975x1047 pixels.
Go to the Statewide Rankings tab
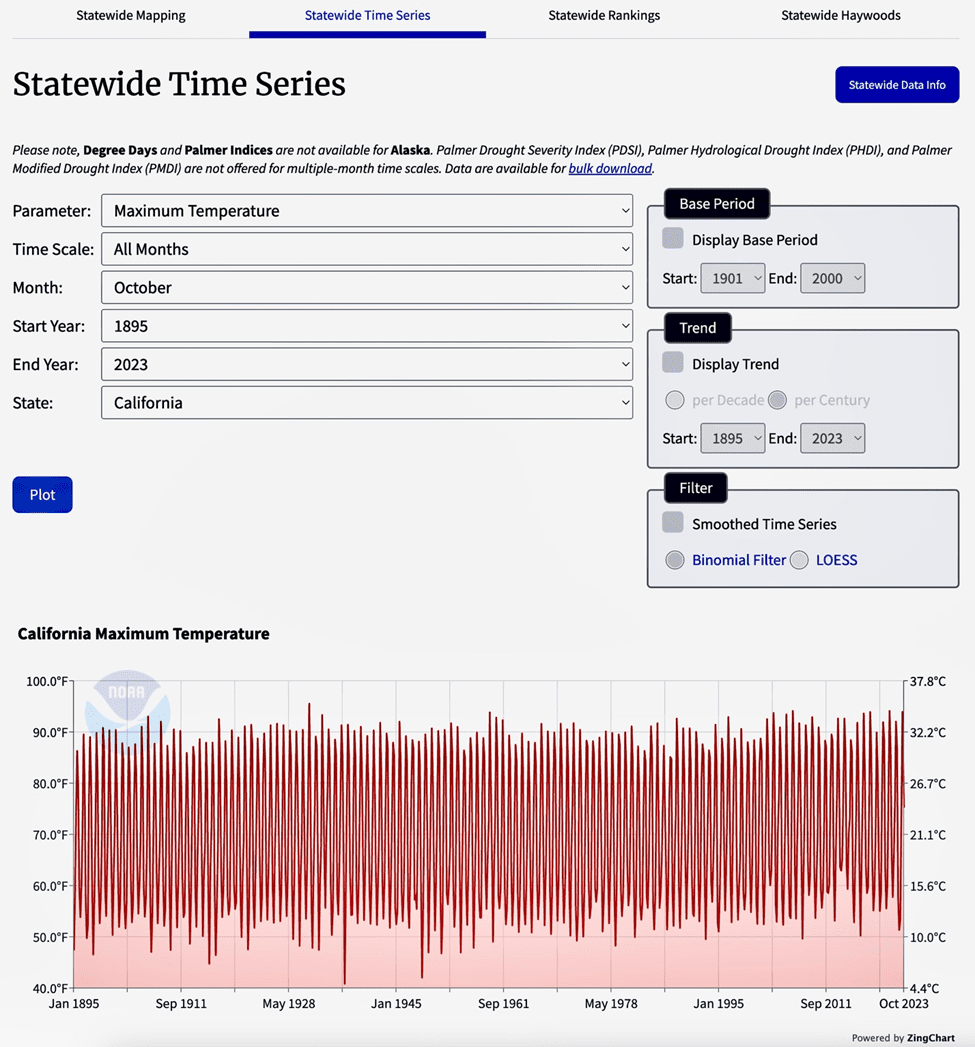pos(604,16)
